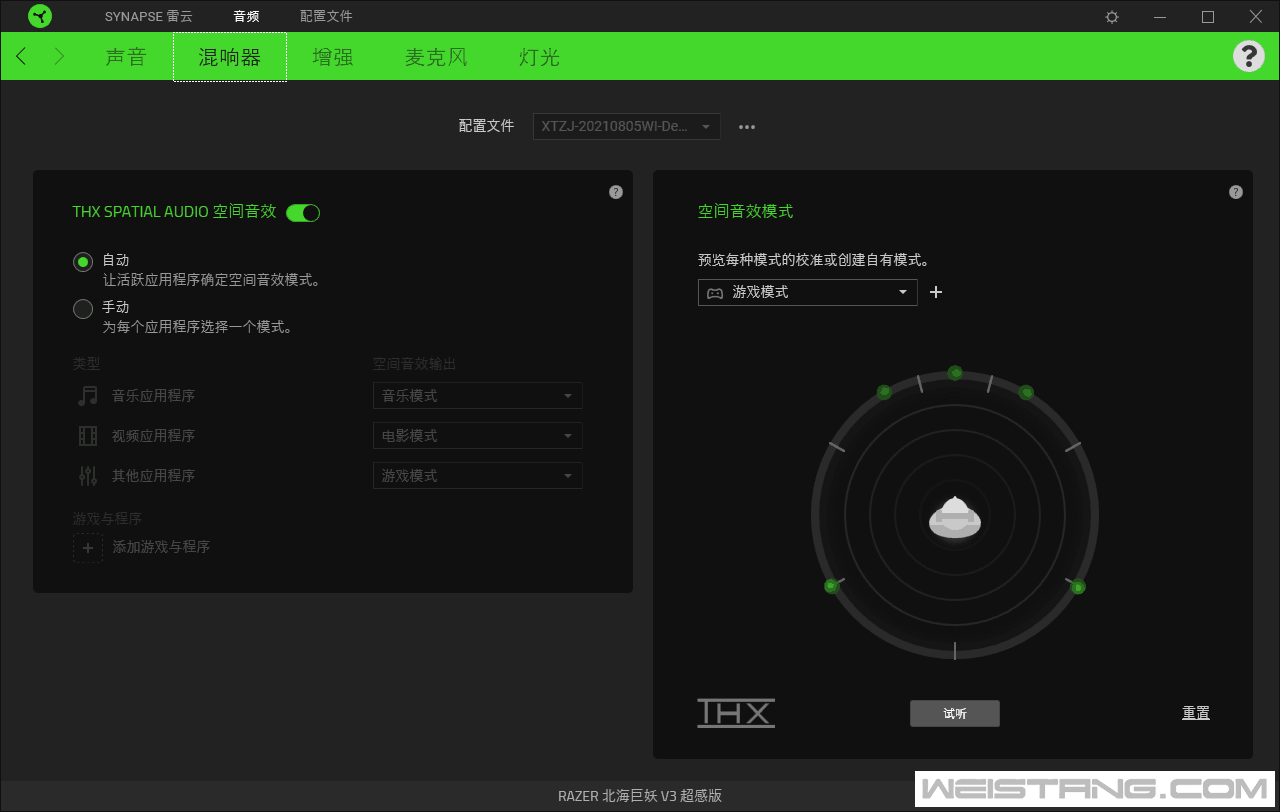The image size is (1280, 812).
Task: Click the video application film icon
Action: tap(88, 436)
